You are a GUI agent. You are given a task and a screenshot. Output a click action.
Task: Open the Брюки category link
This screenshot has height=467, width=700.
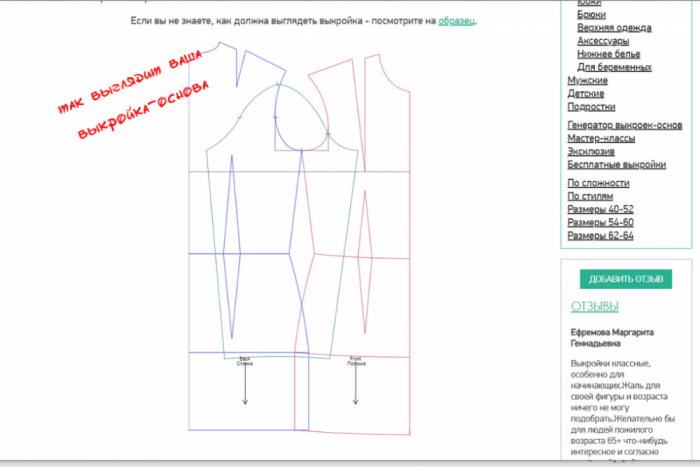[x=592, y=15]
